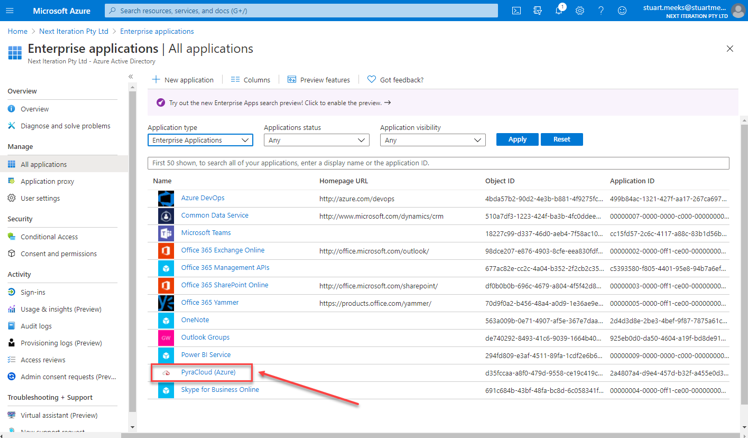Open the notifications bell icon
The width and height of the screenshot is (748, 438).
tap(558, 11)
